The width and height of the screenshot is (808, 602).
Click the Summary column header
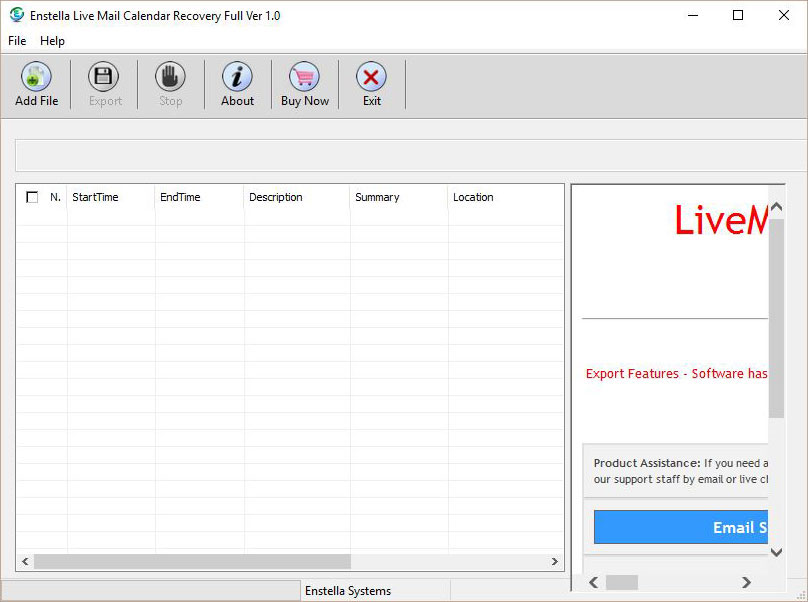(x=377, y=197)
